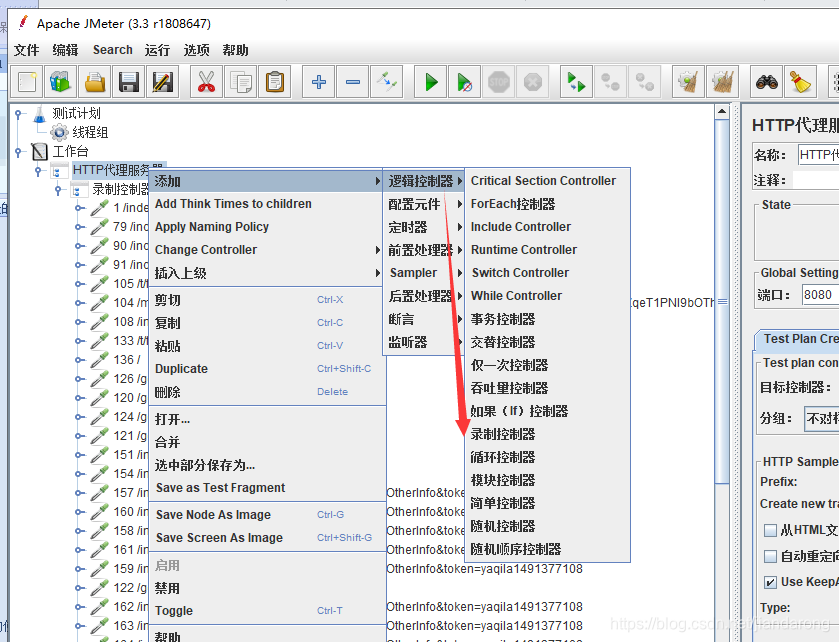Click the Search binoculars icon
The image size is (839, 642).
766,82
